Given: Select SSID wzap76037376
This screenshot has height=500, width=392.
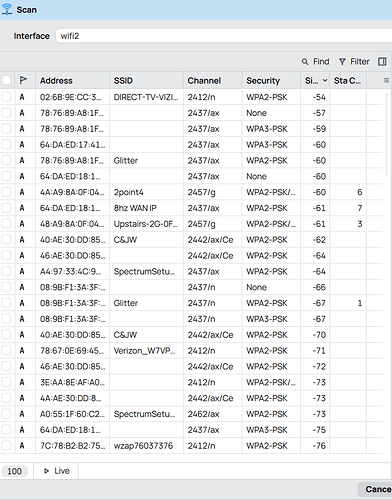Looking at the screenshot, I should coord(143,446).
